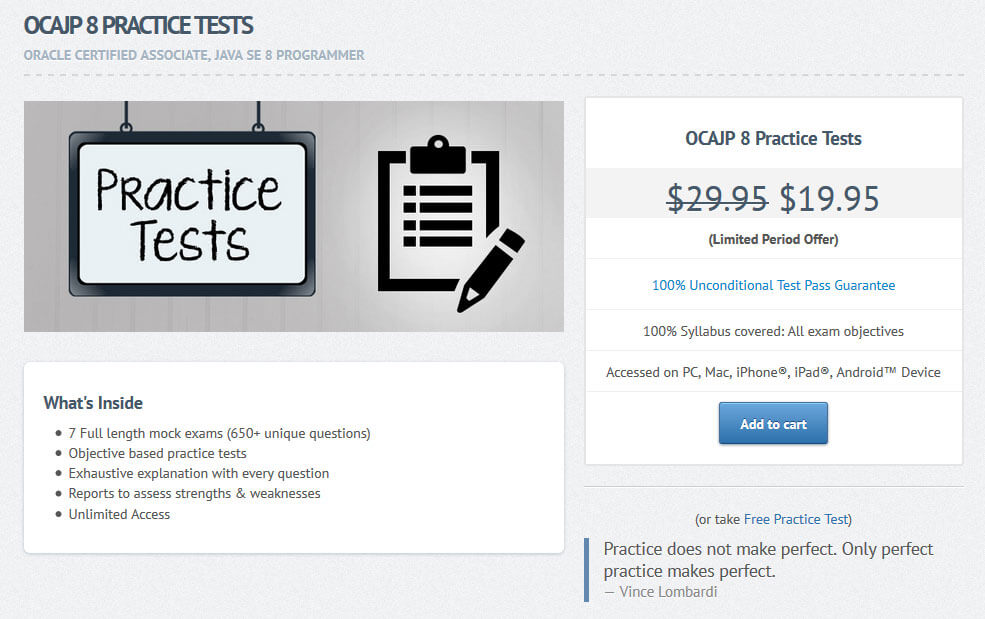This screenshot has width=985, height=619.
Task: Click the Limited Period Offer text
Action: point(773,239)
